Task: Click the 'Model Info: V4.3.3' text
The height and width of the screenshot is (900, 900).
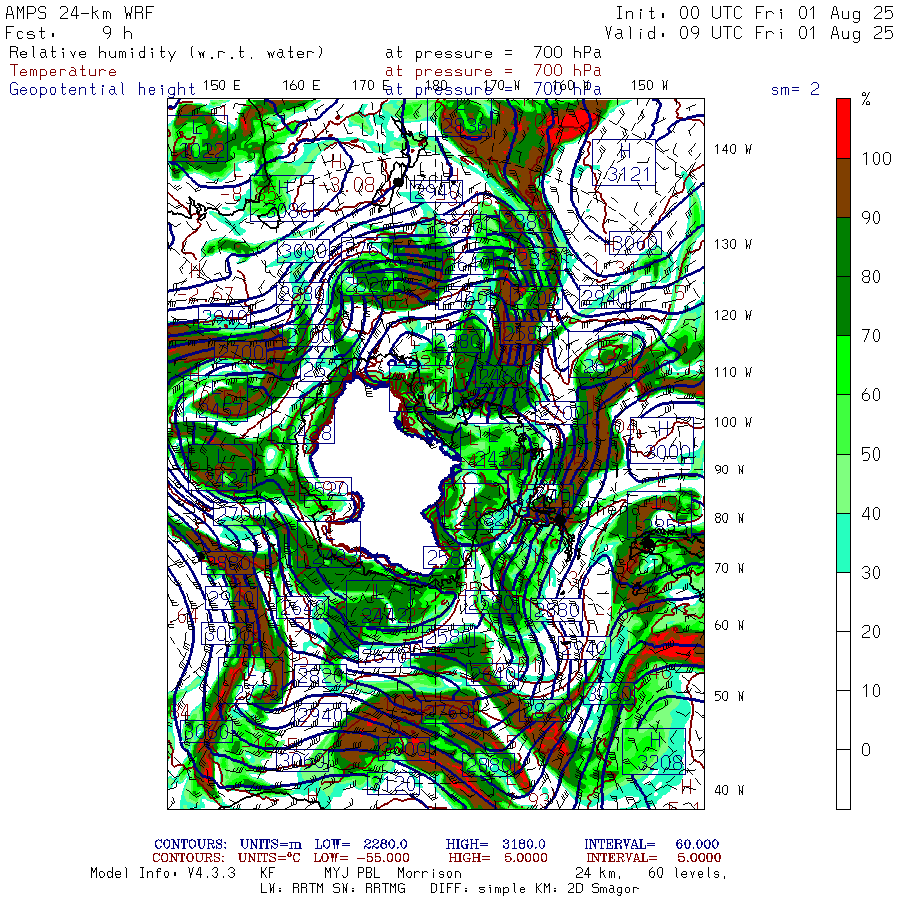Action: (x=163, y=874)
